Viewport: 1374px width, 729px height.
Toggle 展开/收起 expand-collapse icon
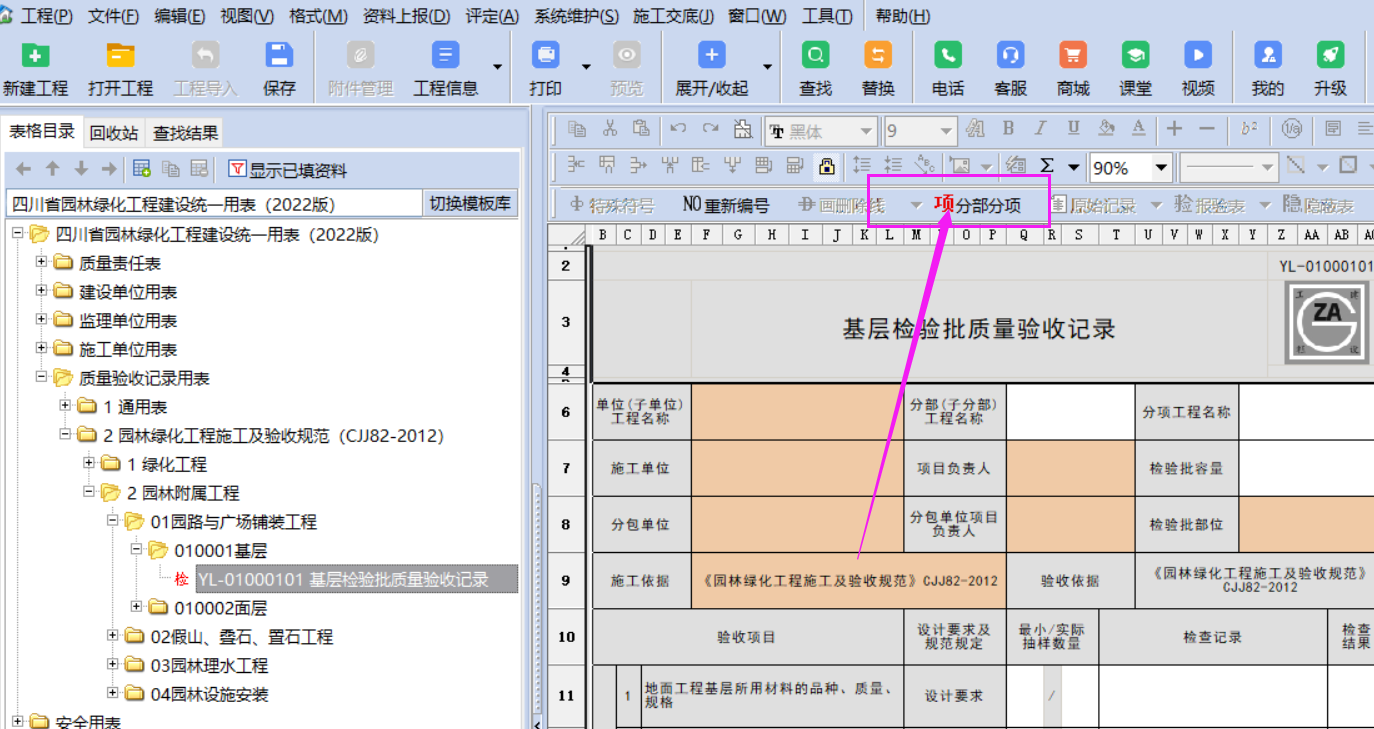[711, 56]
